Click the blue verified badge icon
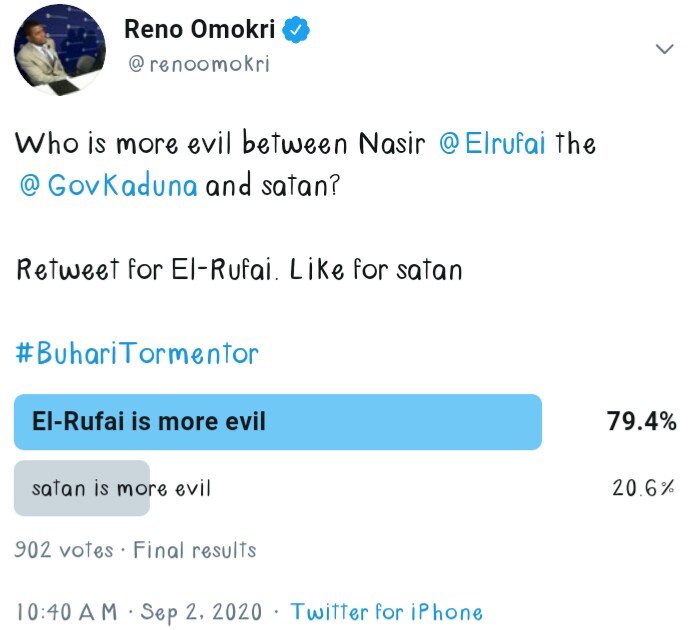Viewport: 688px width, 630px height. [x=297, y=31]
